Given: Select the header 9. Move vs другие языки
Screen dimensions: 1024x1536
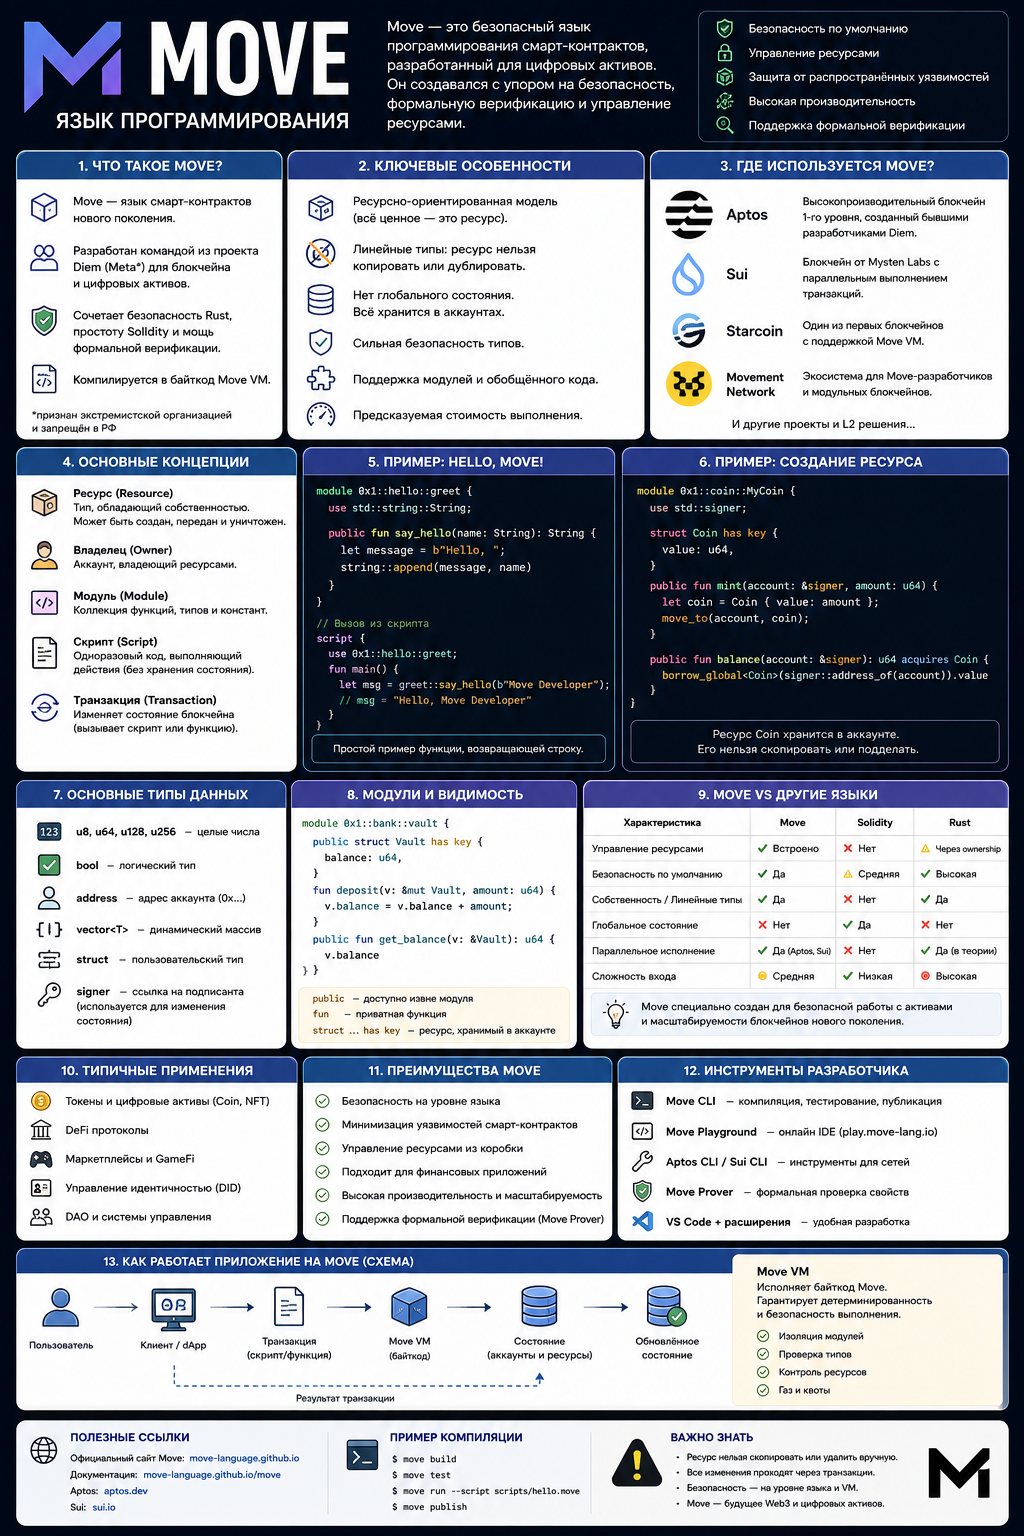Looking at the screenshot, I should click(x=796, y=795).
